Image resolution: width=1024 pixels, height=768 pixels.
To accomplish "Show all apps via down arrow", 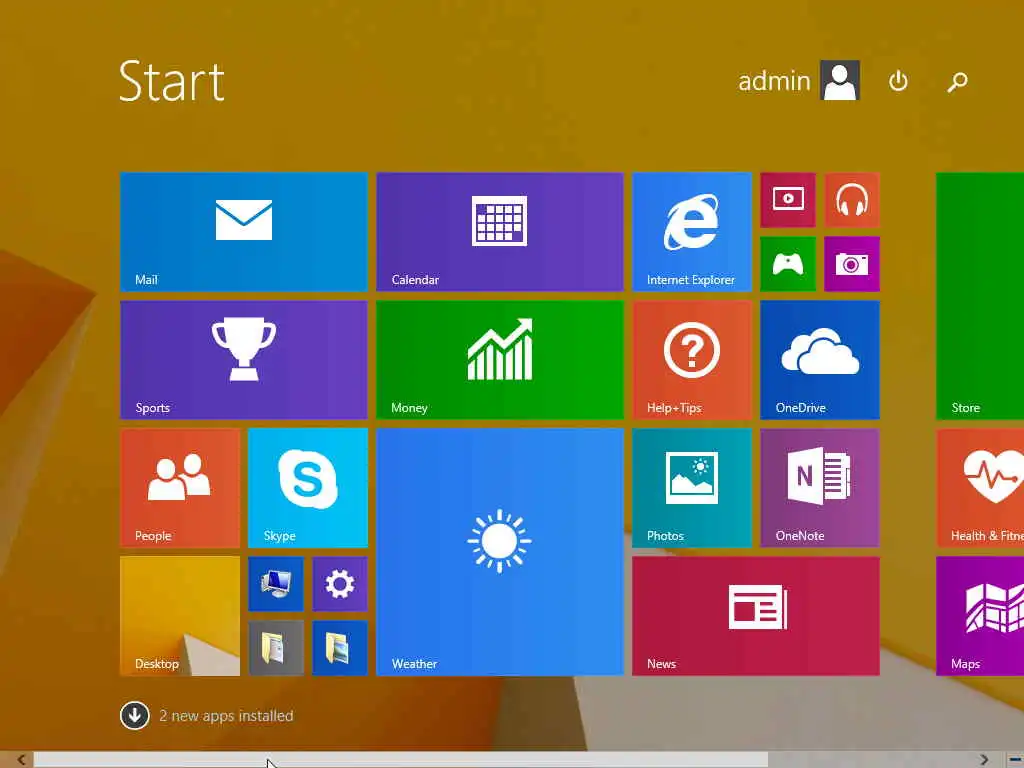I will pyautogui.click(x=135, y=715).
